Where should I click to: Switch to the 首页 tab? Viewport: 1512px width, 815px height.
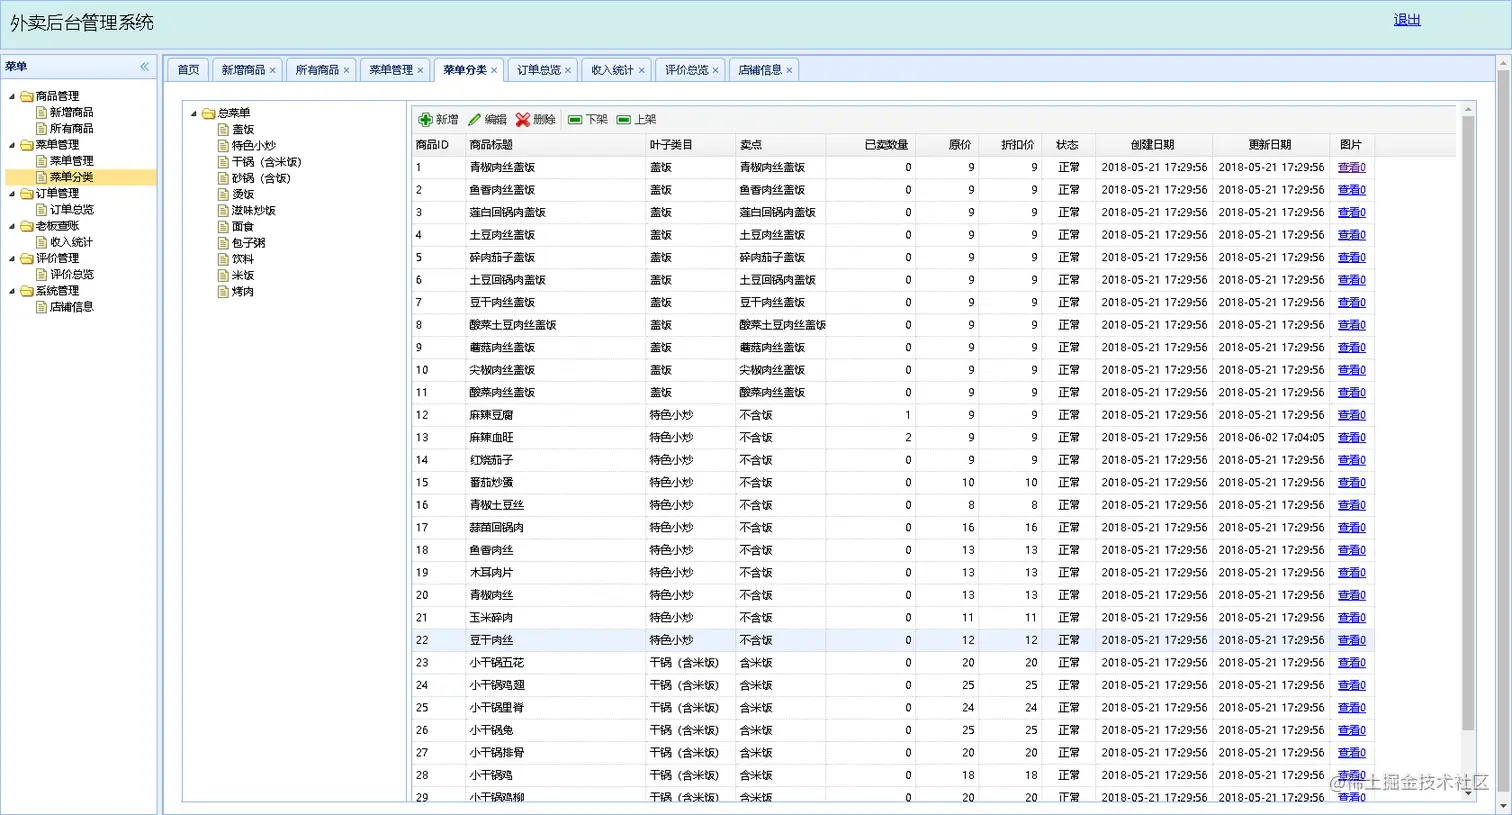(188, 69)
